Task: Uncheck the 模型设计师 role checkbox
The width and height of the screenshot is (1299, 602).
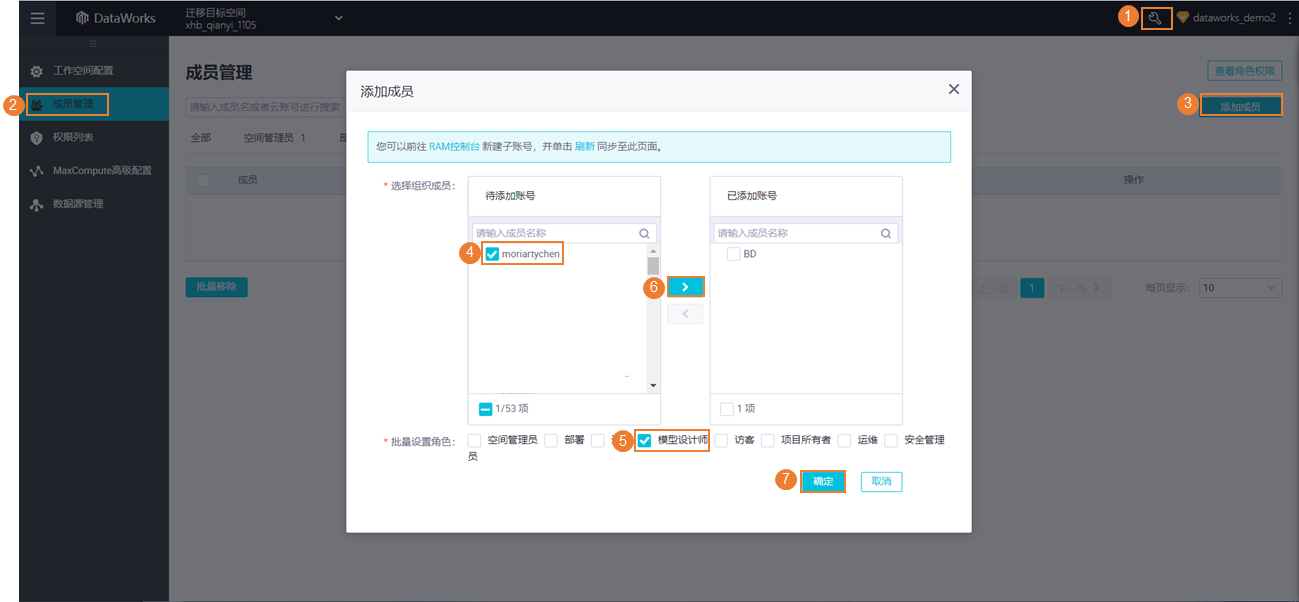Action: (x=645, y=440)
